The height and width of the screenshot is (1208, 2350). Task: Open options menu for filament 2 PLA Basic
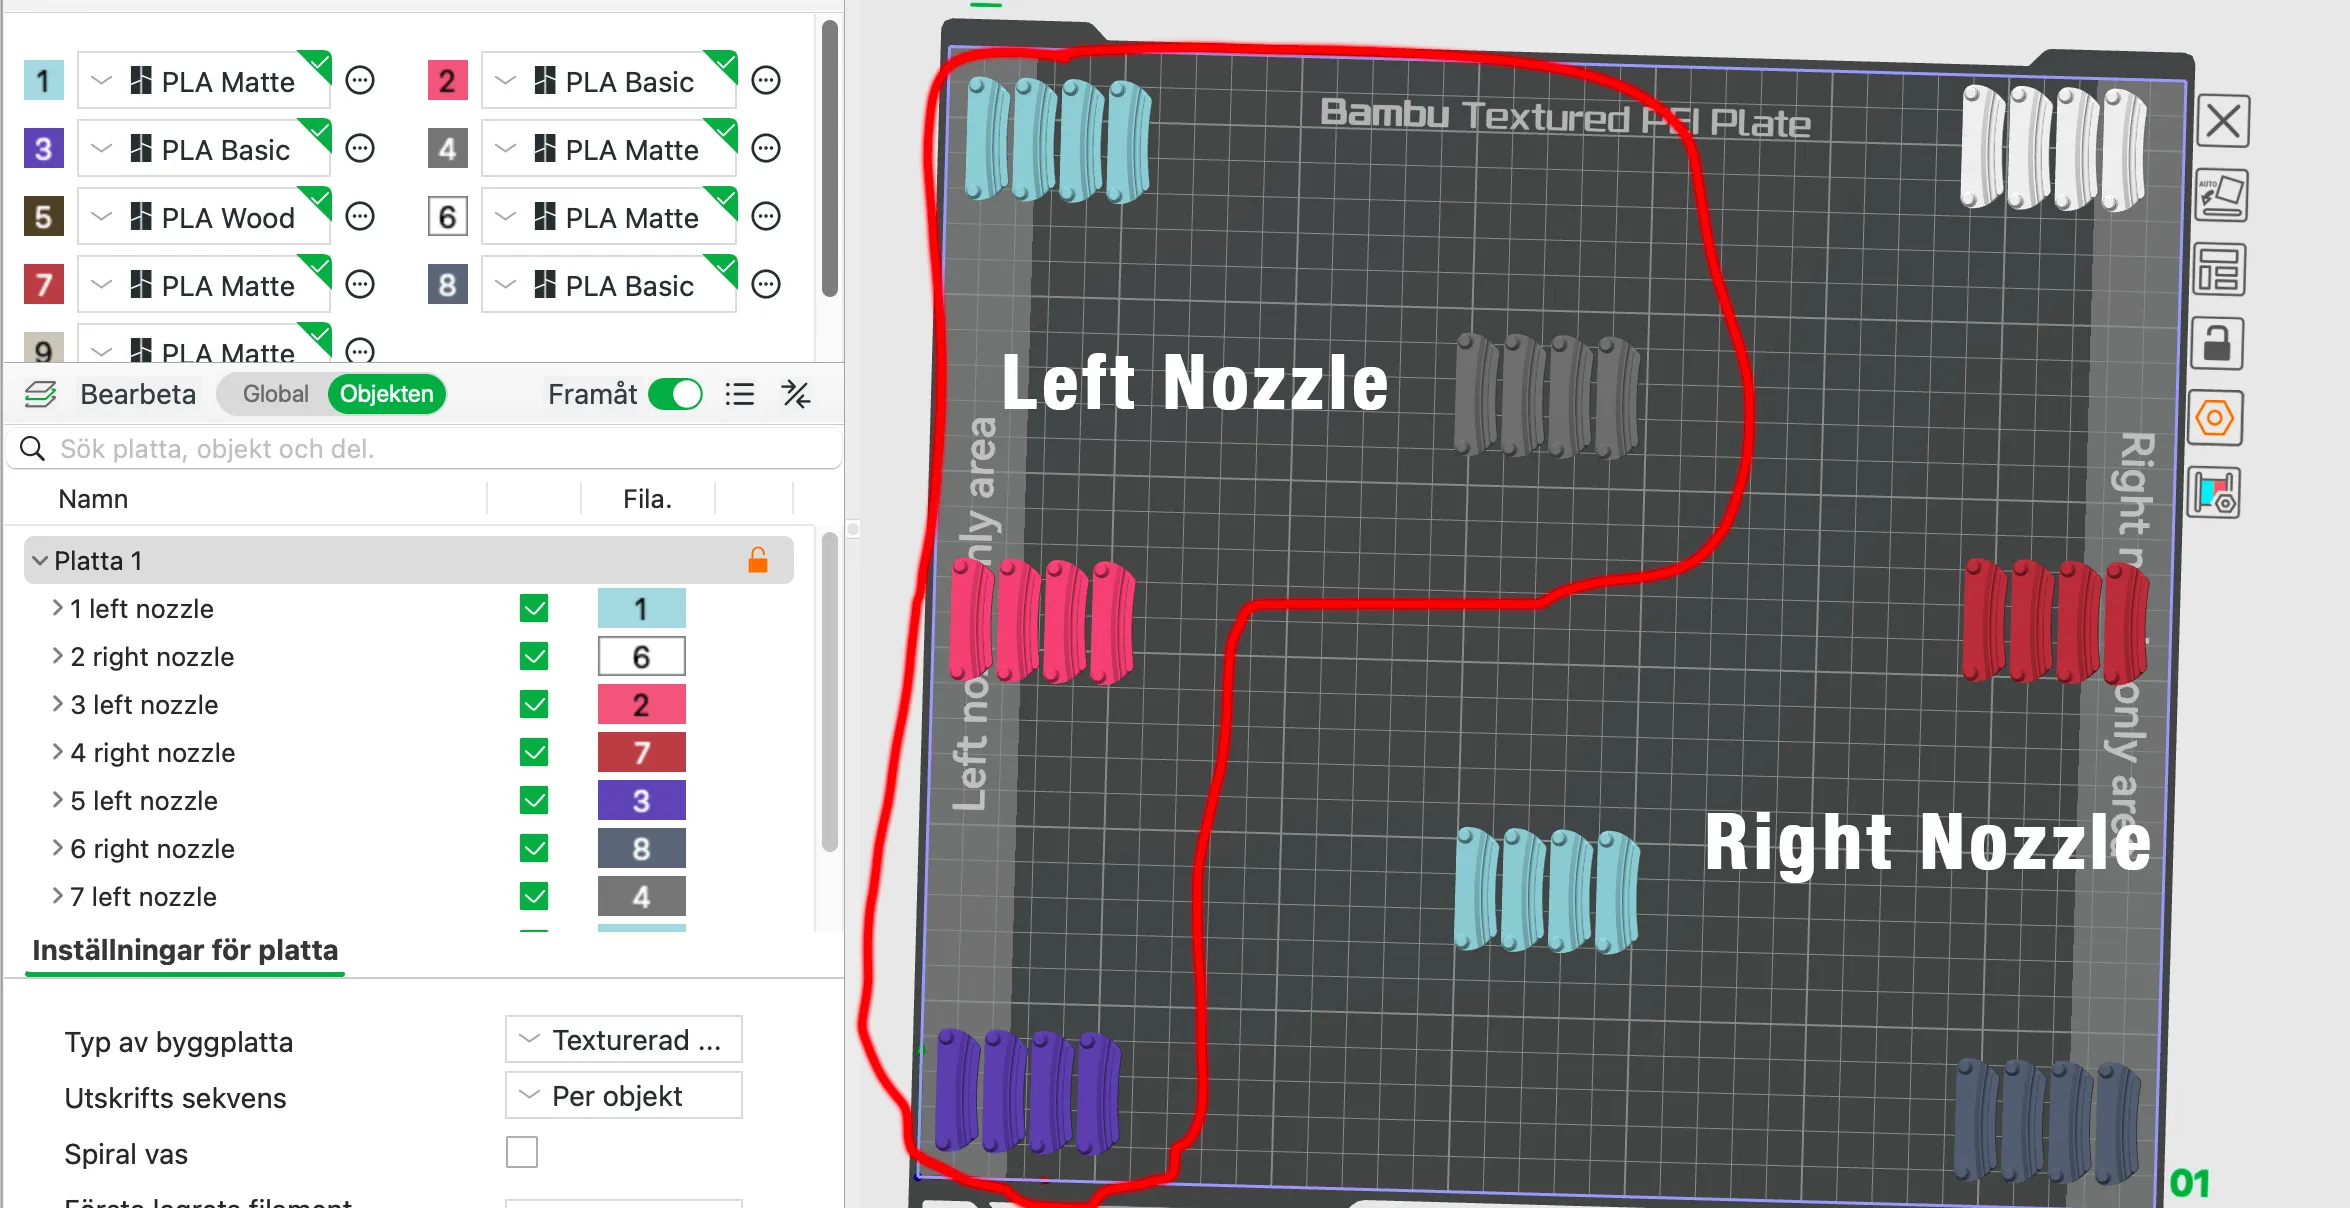(766, 81)
